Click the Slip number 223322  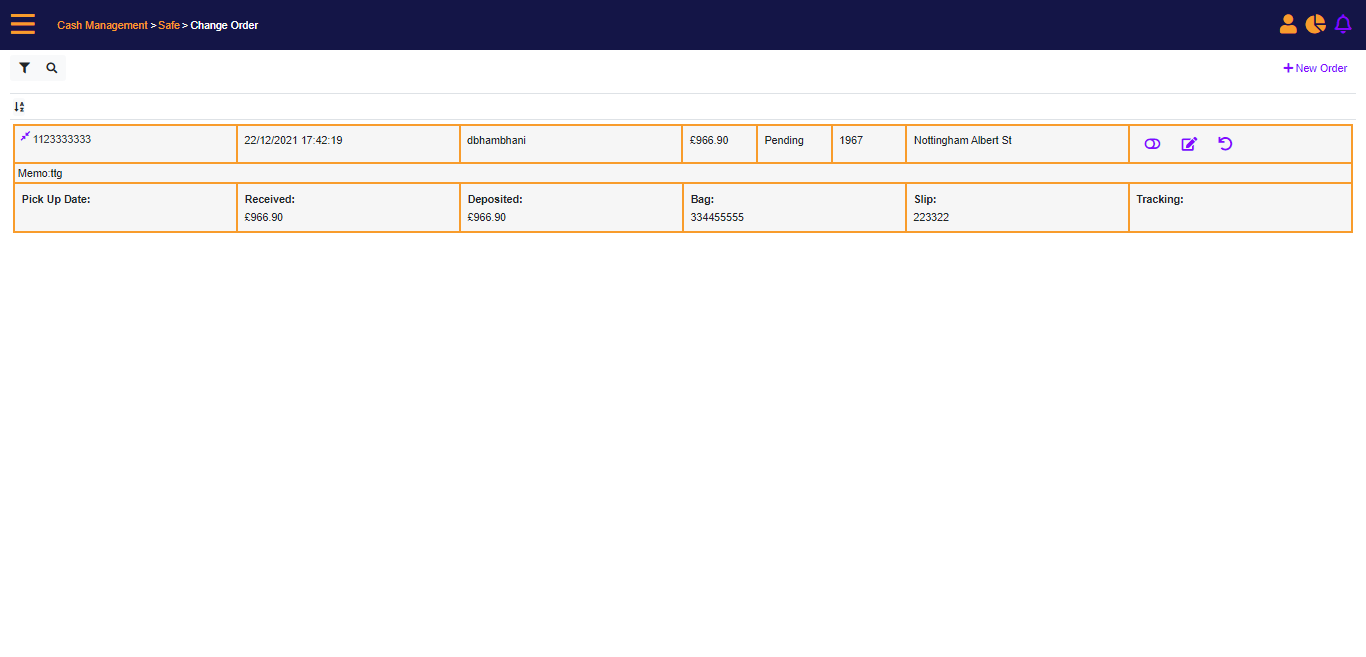(x=931, y=217)
